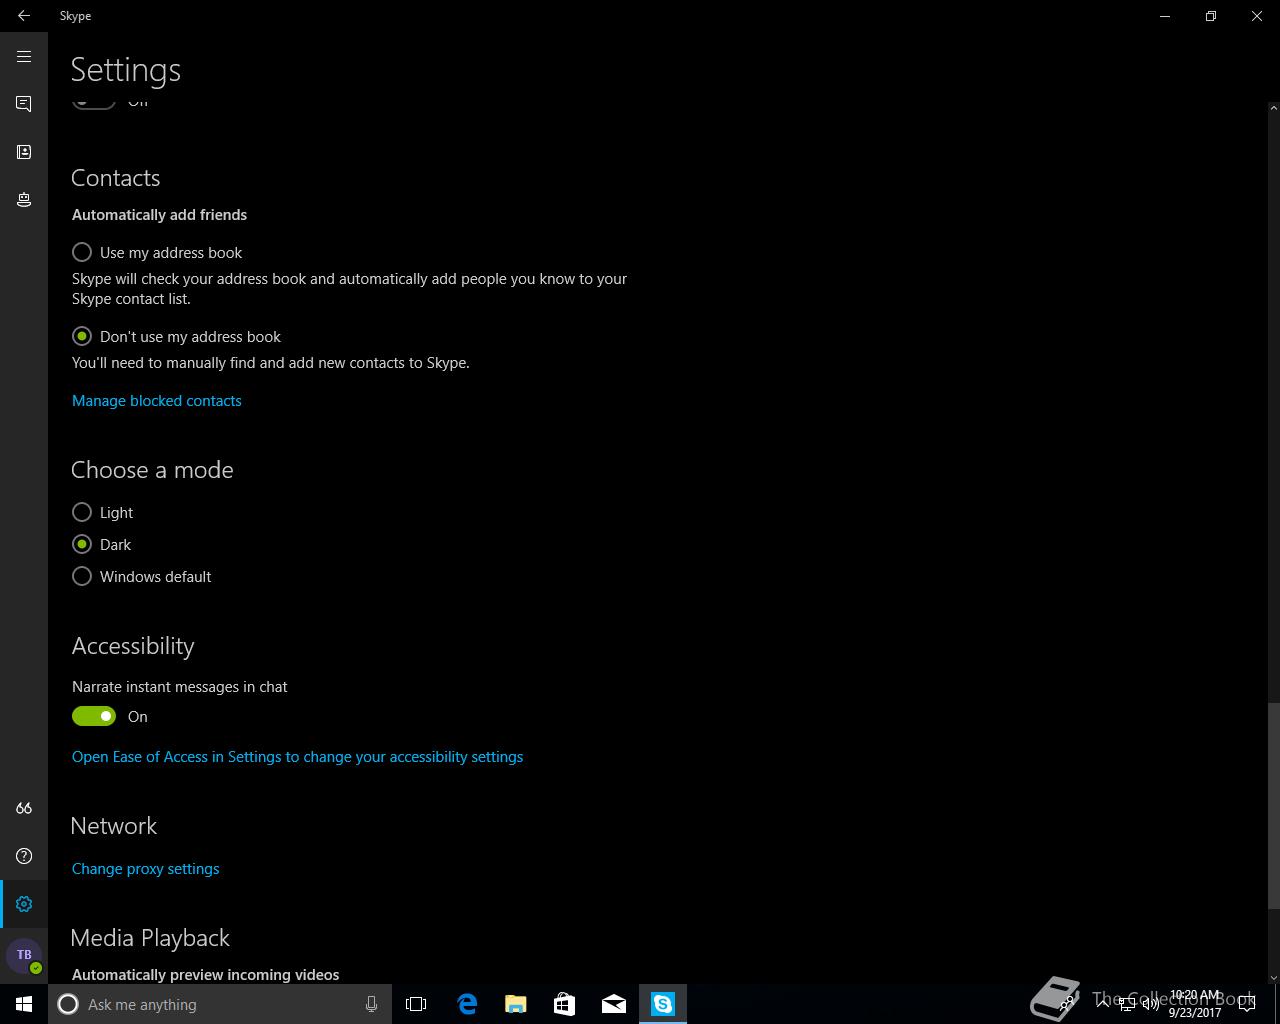Open the help question mark icon

[24, 856]
